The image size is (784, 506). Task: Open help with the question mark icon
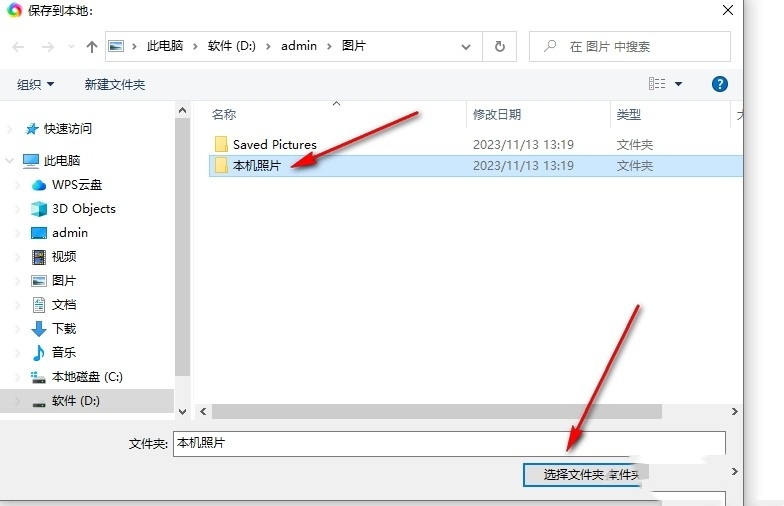pyautogui.click(x=720, y=84)
